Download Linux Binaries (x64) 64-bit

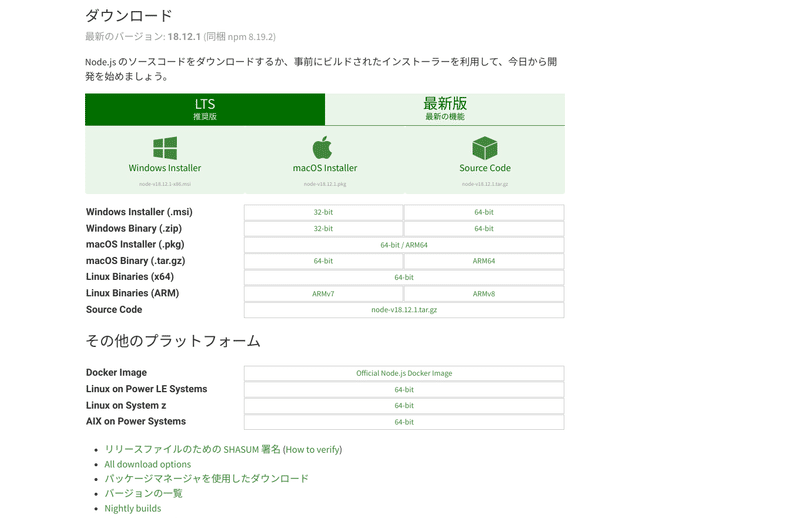404,278
